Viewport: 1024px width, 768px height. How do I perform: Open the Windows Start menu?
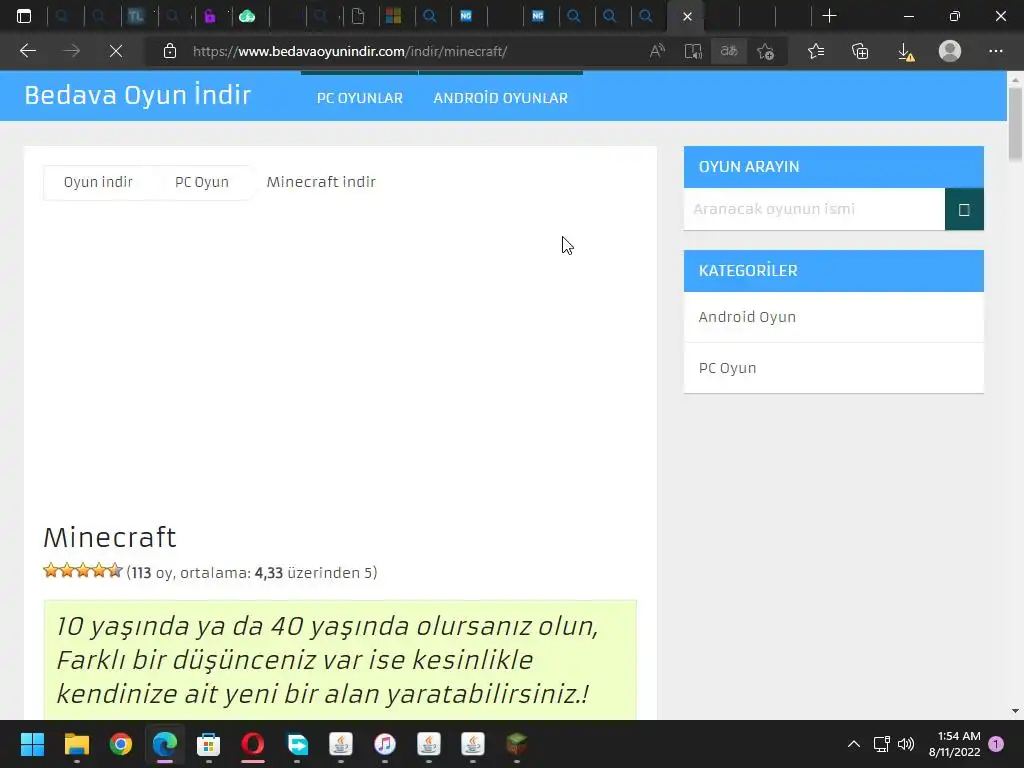coord(32,744)
